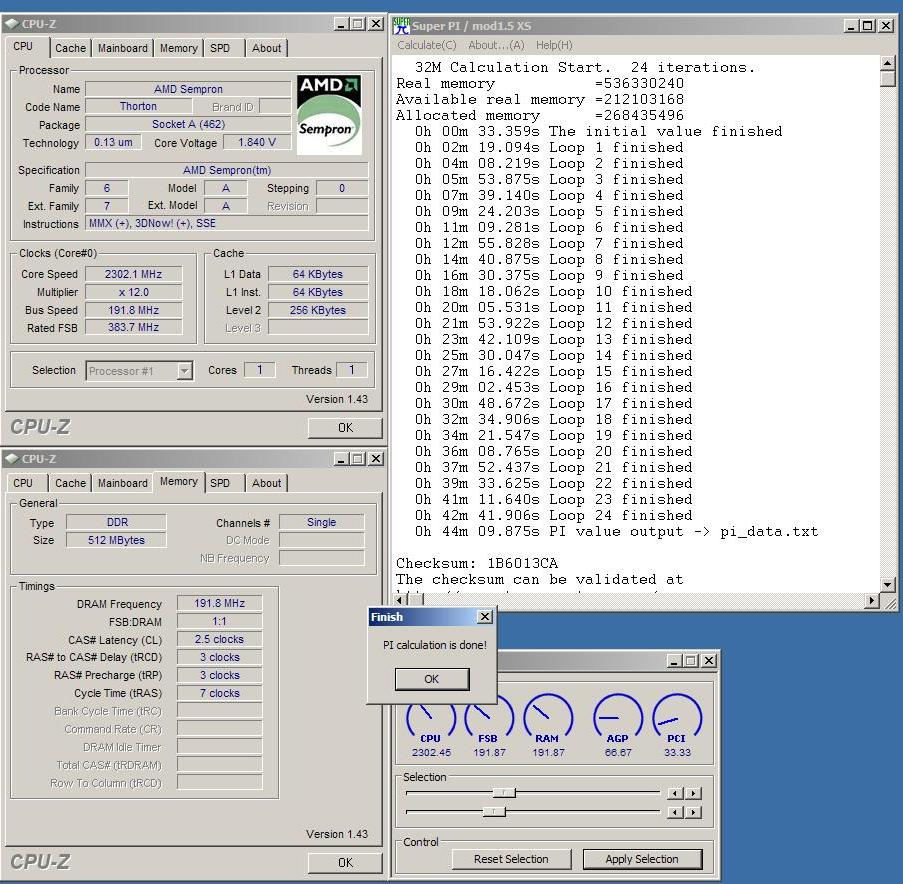
Task: Click the Super PI title bar icon
Action: point(401,26)
